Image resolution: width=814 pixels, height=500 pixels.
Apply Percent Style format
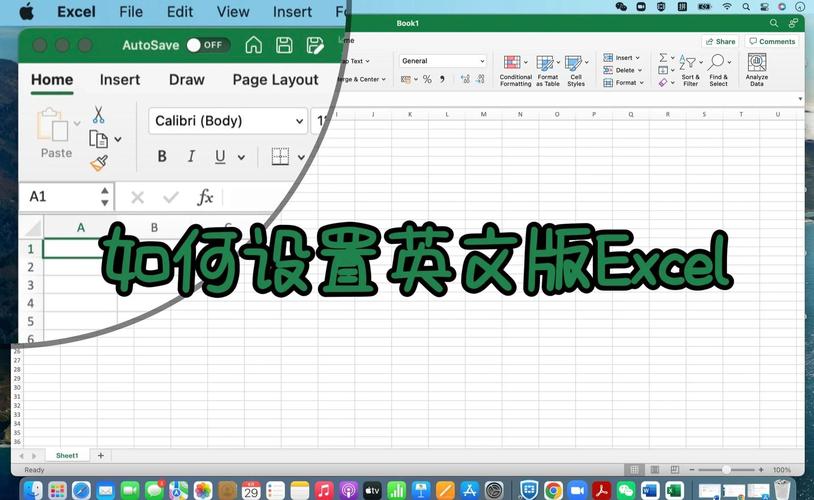427,79
